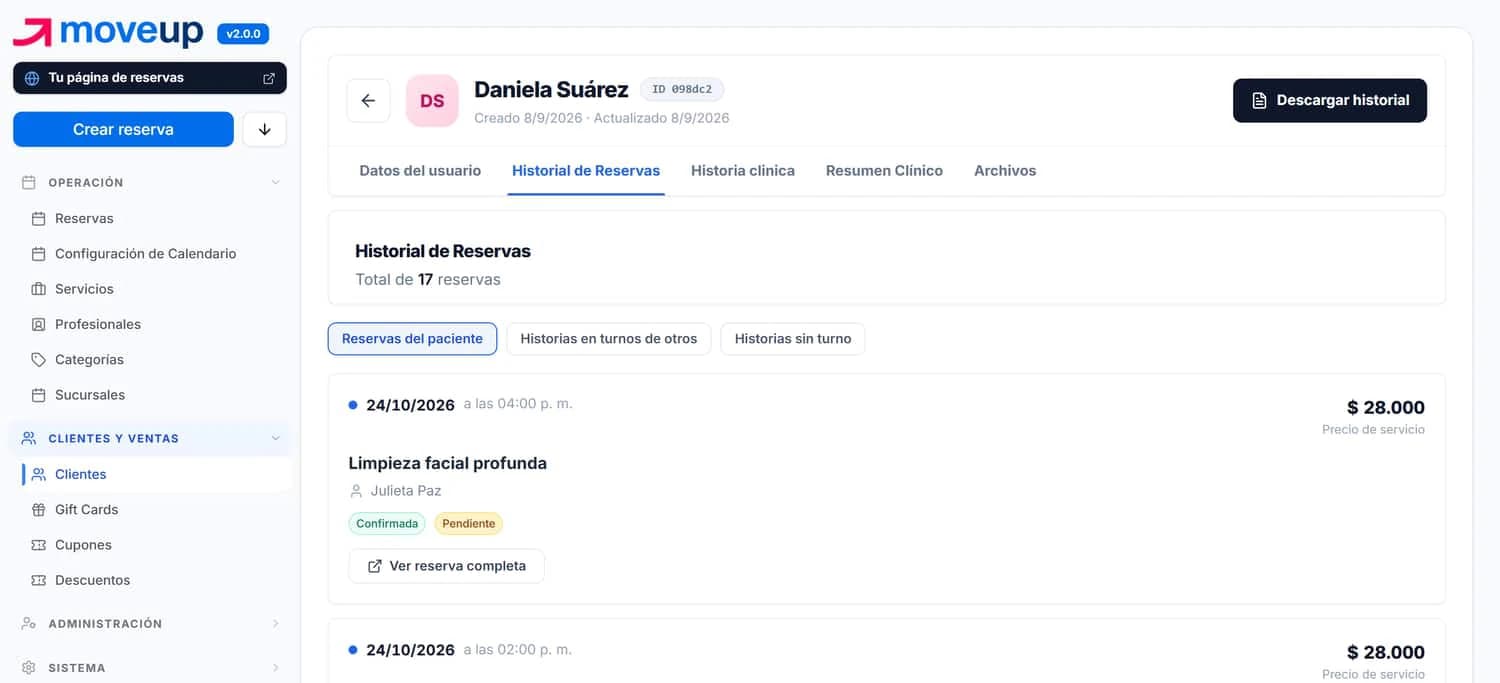Click the Sucursales calendar icon

pos(39,395)
